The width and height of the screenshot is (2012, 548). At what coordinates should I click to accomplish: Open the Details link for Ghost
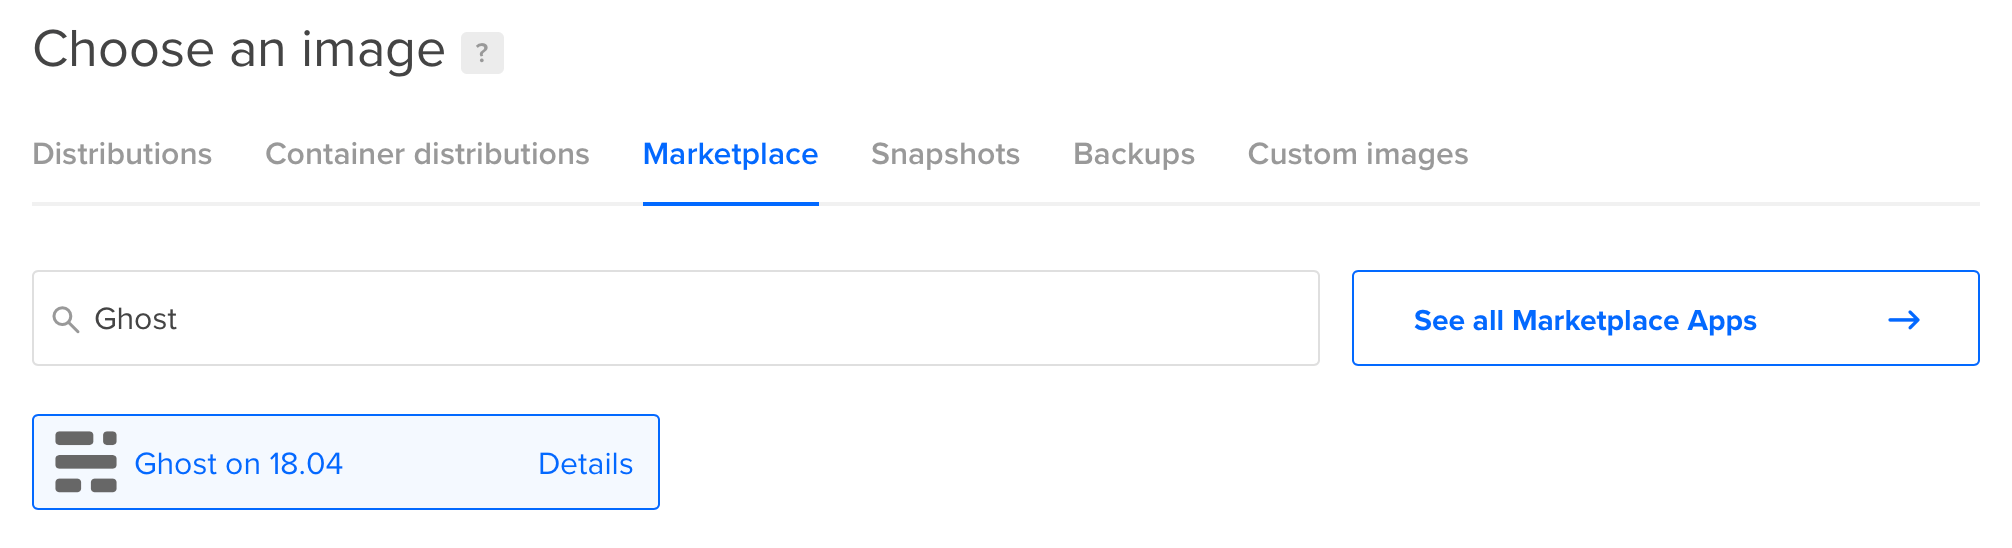pyautogui.click(x=585, y=464)
